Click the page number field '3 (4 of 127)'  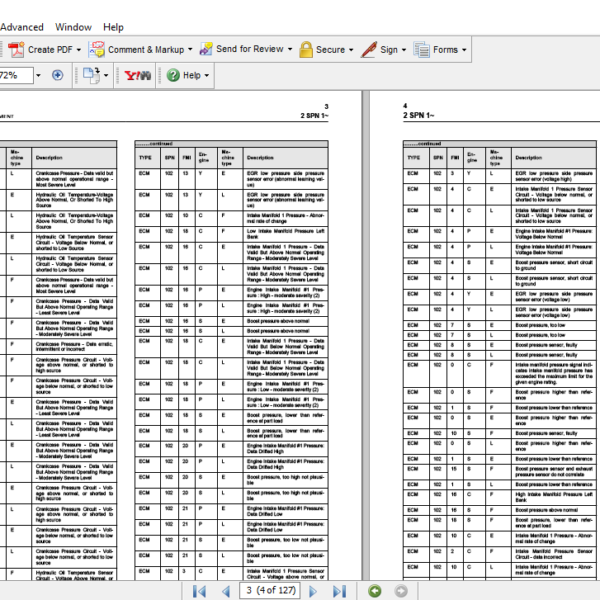[271, 590]
